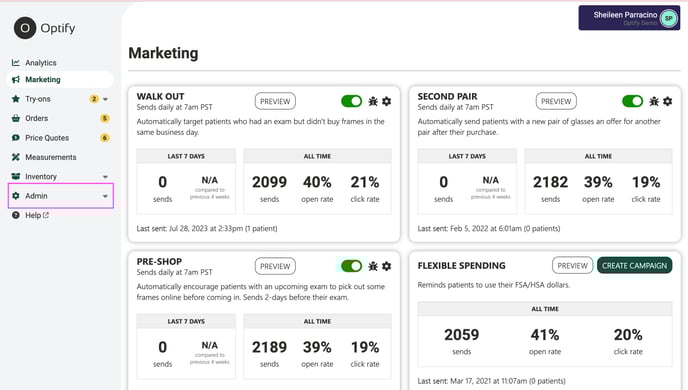
Task: Click Create Campaign for Flexible Spending
Action: 634,265
